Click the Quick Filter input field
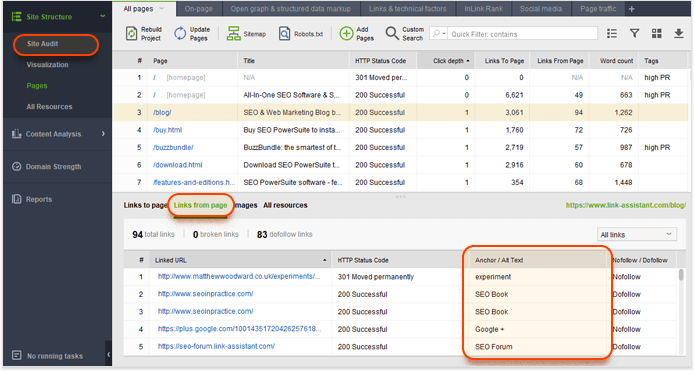 tap(522, 34)
